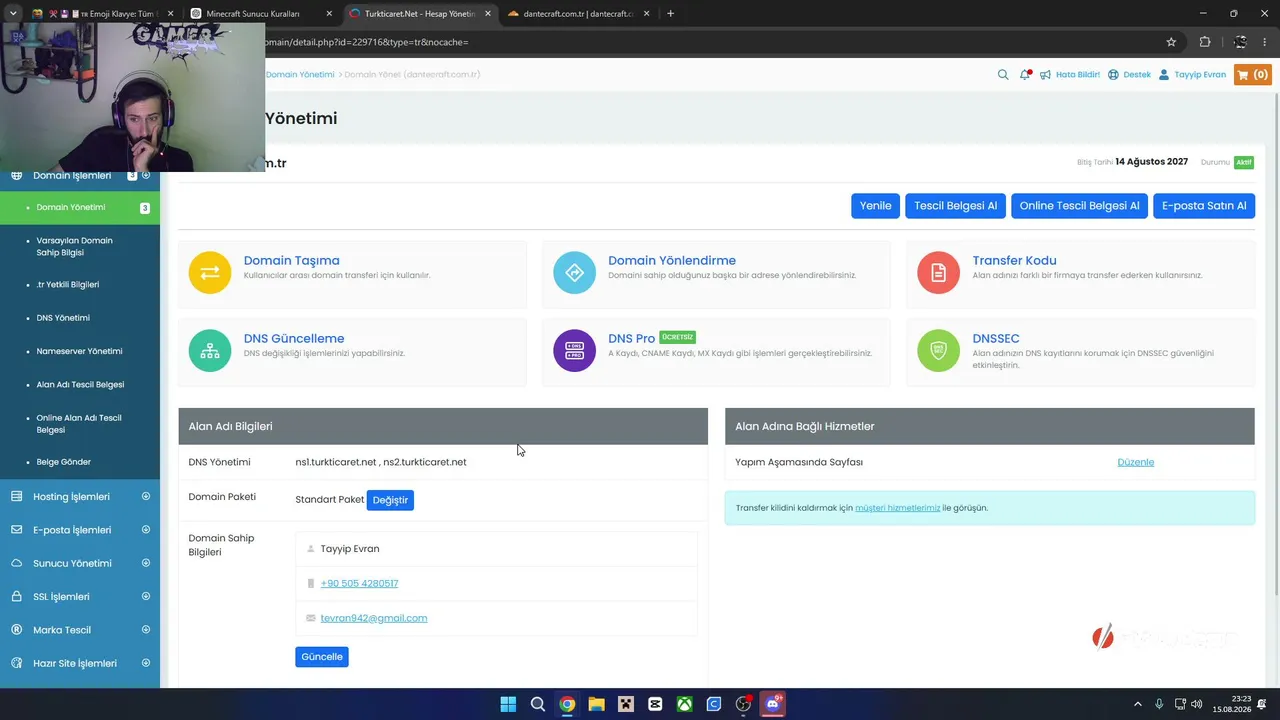
Task: Open the Xbox app on the taskbar
Action: coord(684,704)
